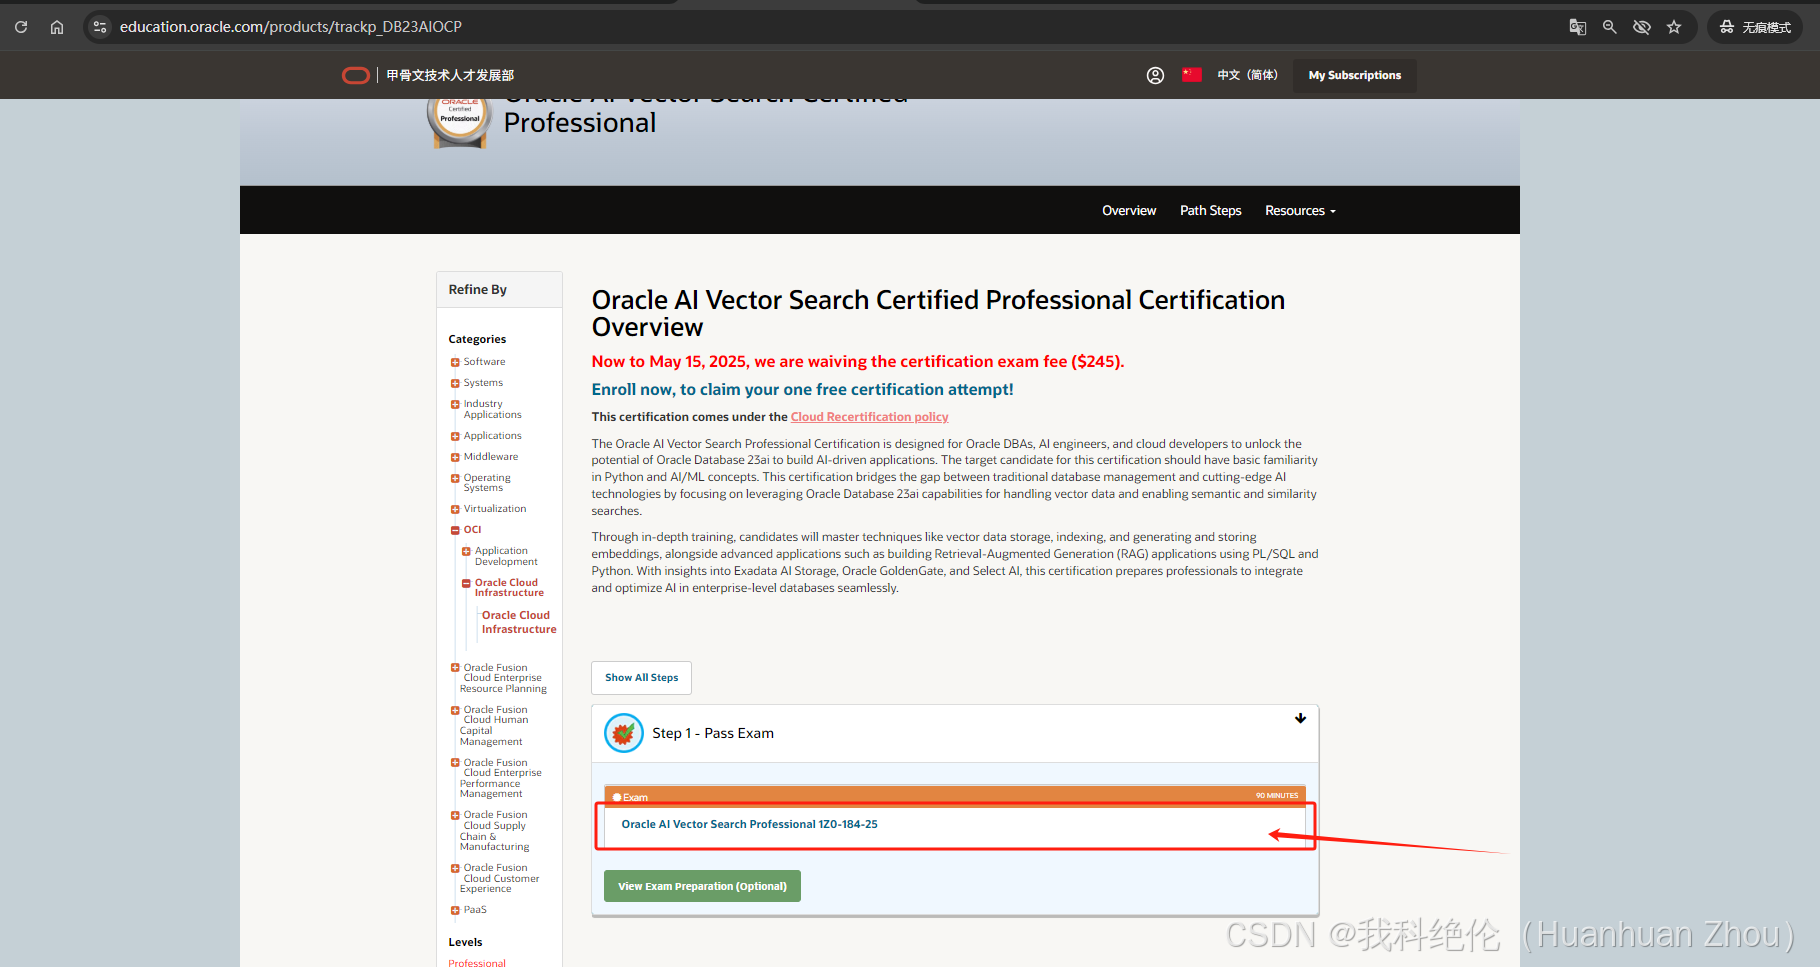Screen dimensions: 1820x967
Task: Choose the China flag language icon
Action: 1191,75
